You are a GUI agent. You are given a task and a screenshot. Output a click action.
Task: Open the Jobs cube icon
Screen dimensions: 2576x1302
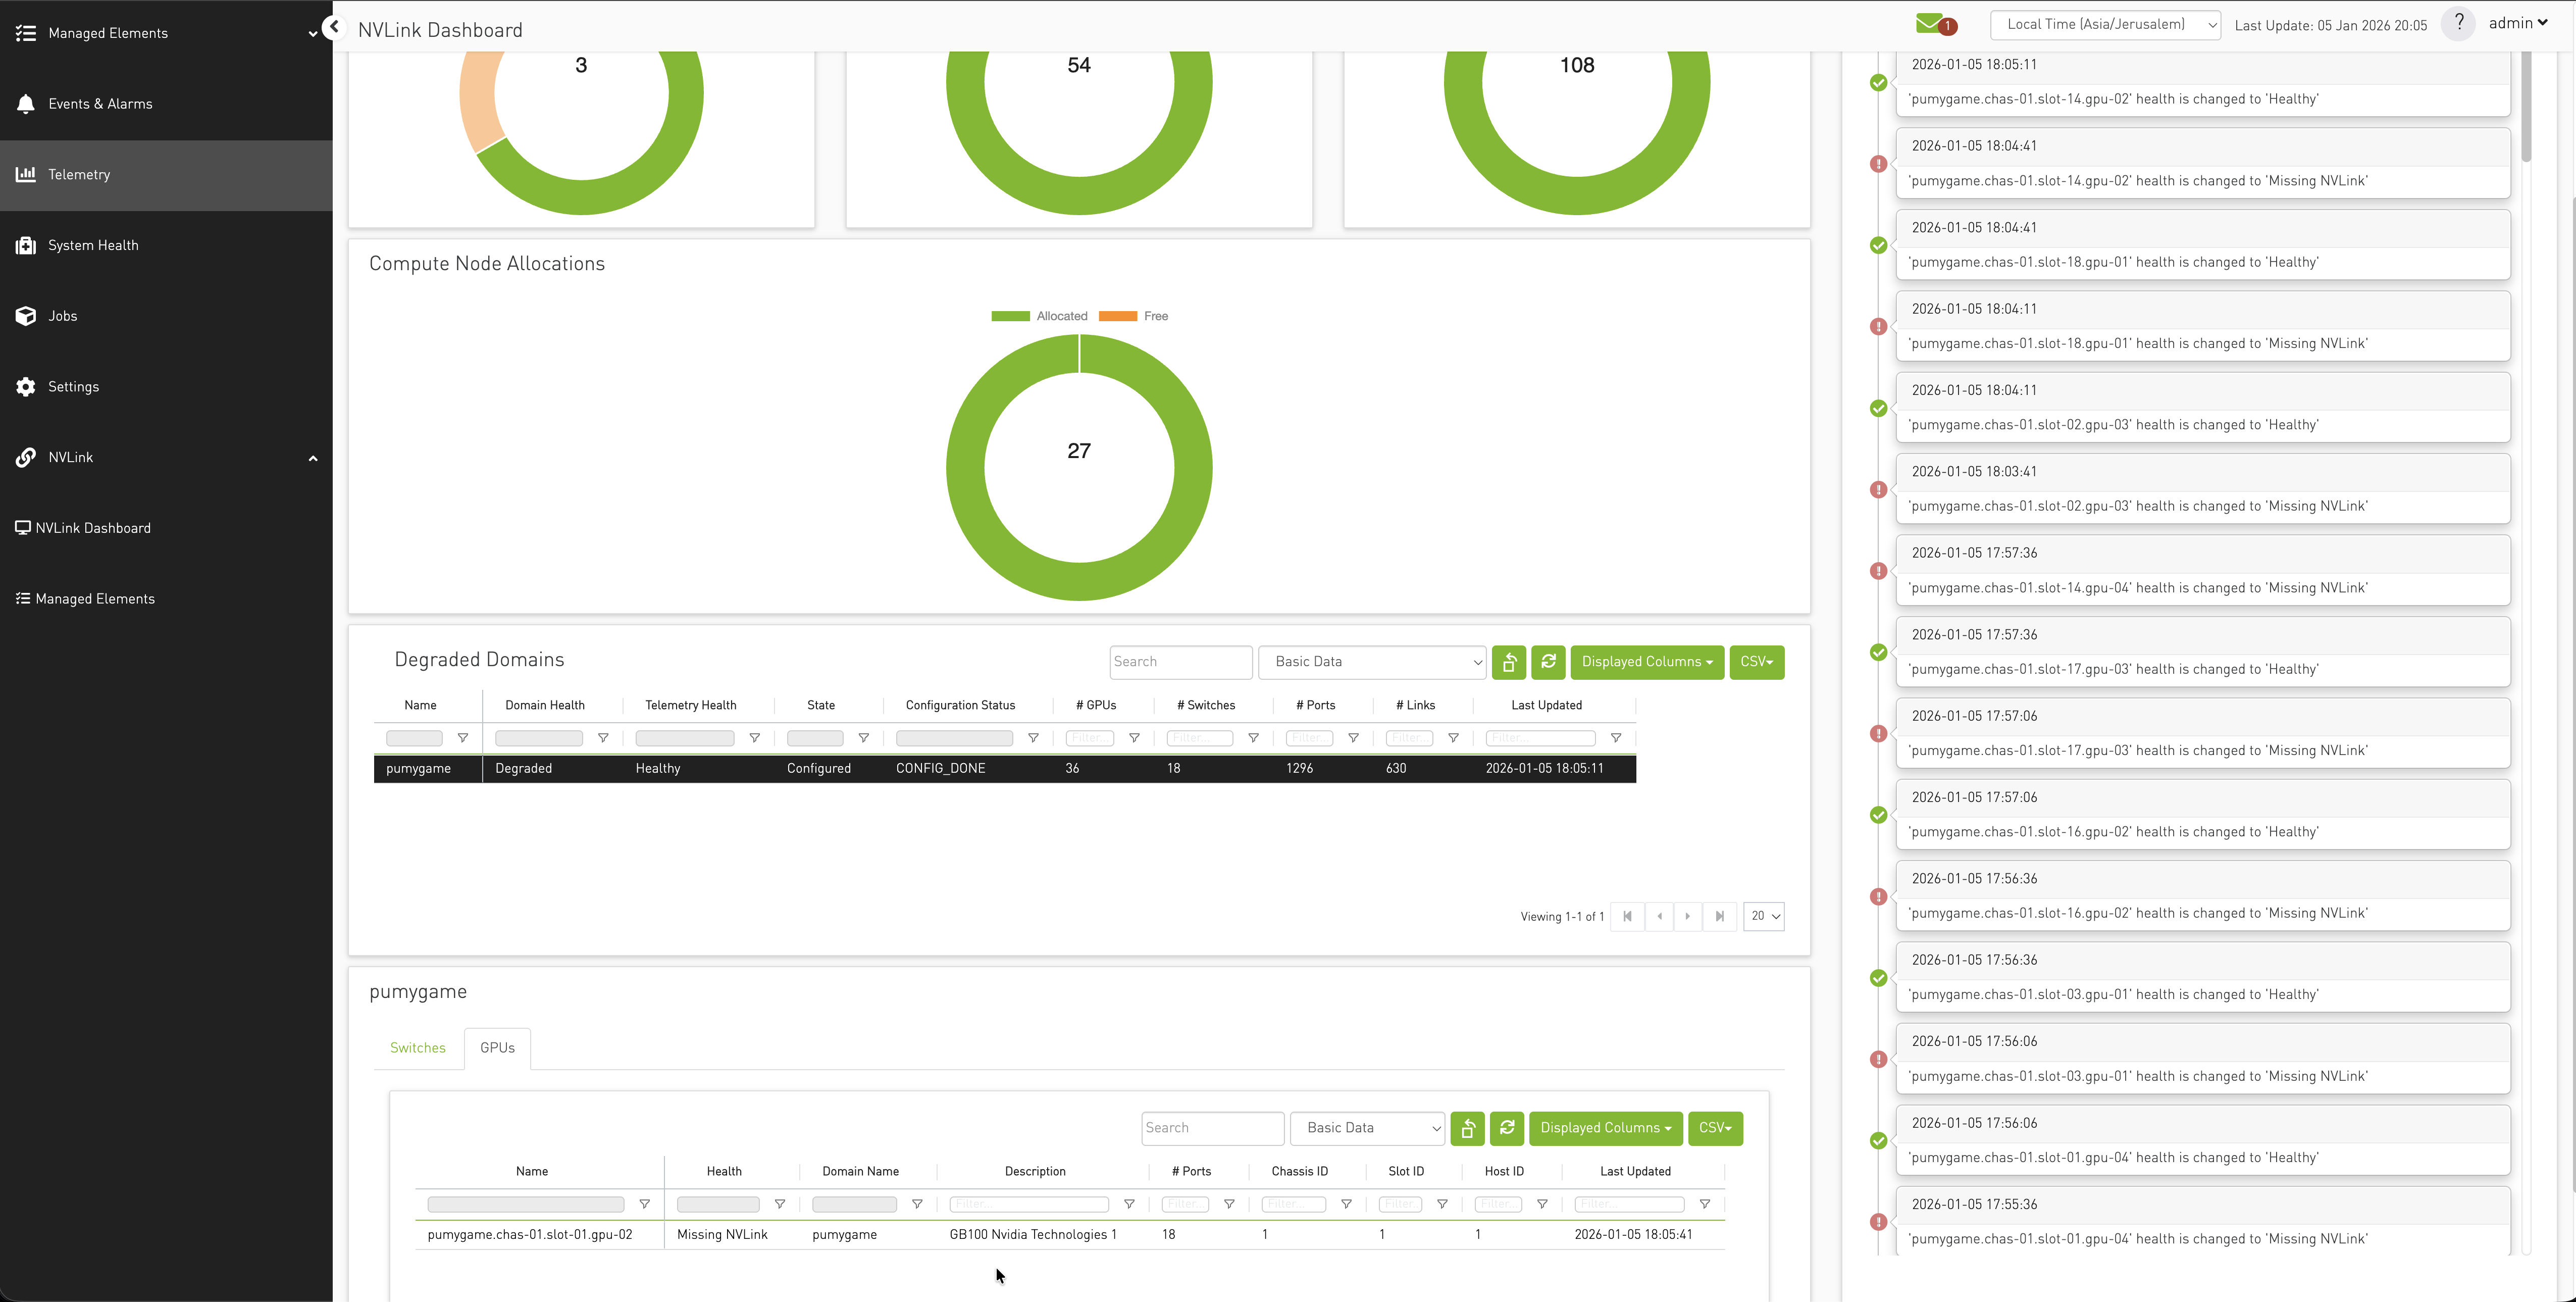(26, 316)
